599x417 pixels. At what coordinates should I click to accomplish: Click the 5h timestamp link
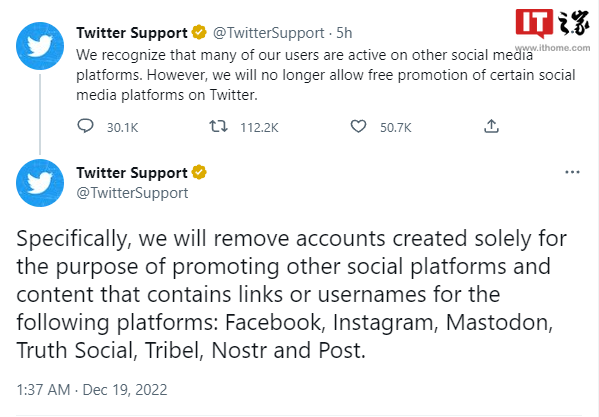point(344,33)
